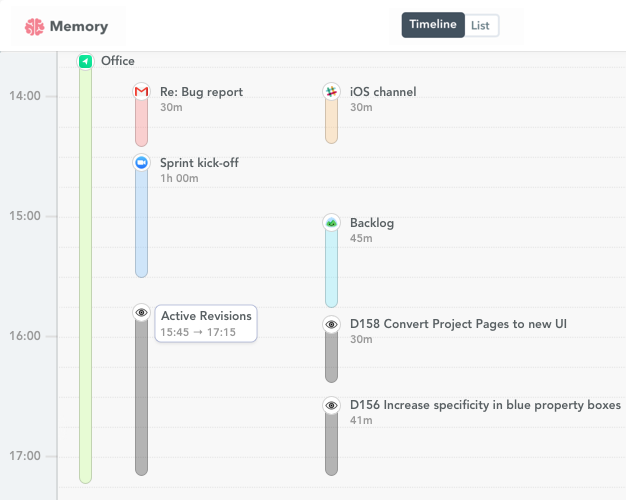626x500 pixels.
Task: Click the Active Revisions tooltip card
Action: click(206, 323)
